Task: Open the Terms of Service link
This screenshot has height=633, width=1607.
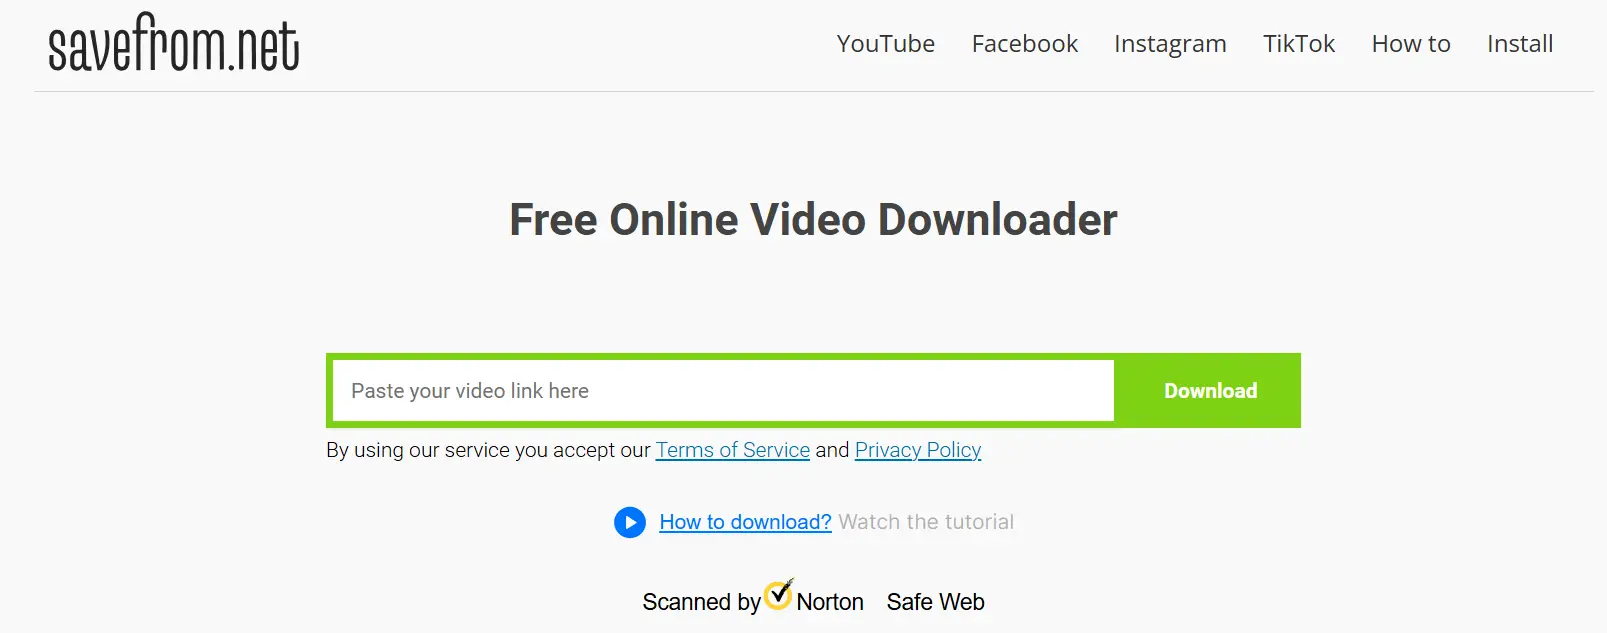Action: click(733, 450)
